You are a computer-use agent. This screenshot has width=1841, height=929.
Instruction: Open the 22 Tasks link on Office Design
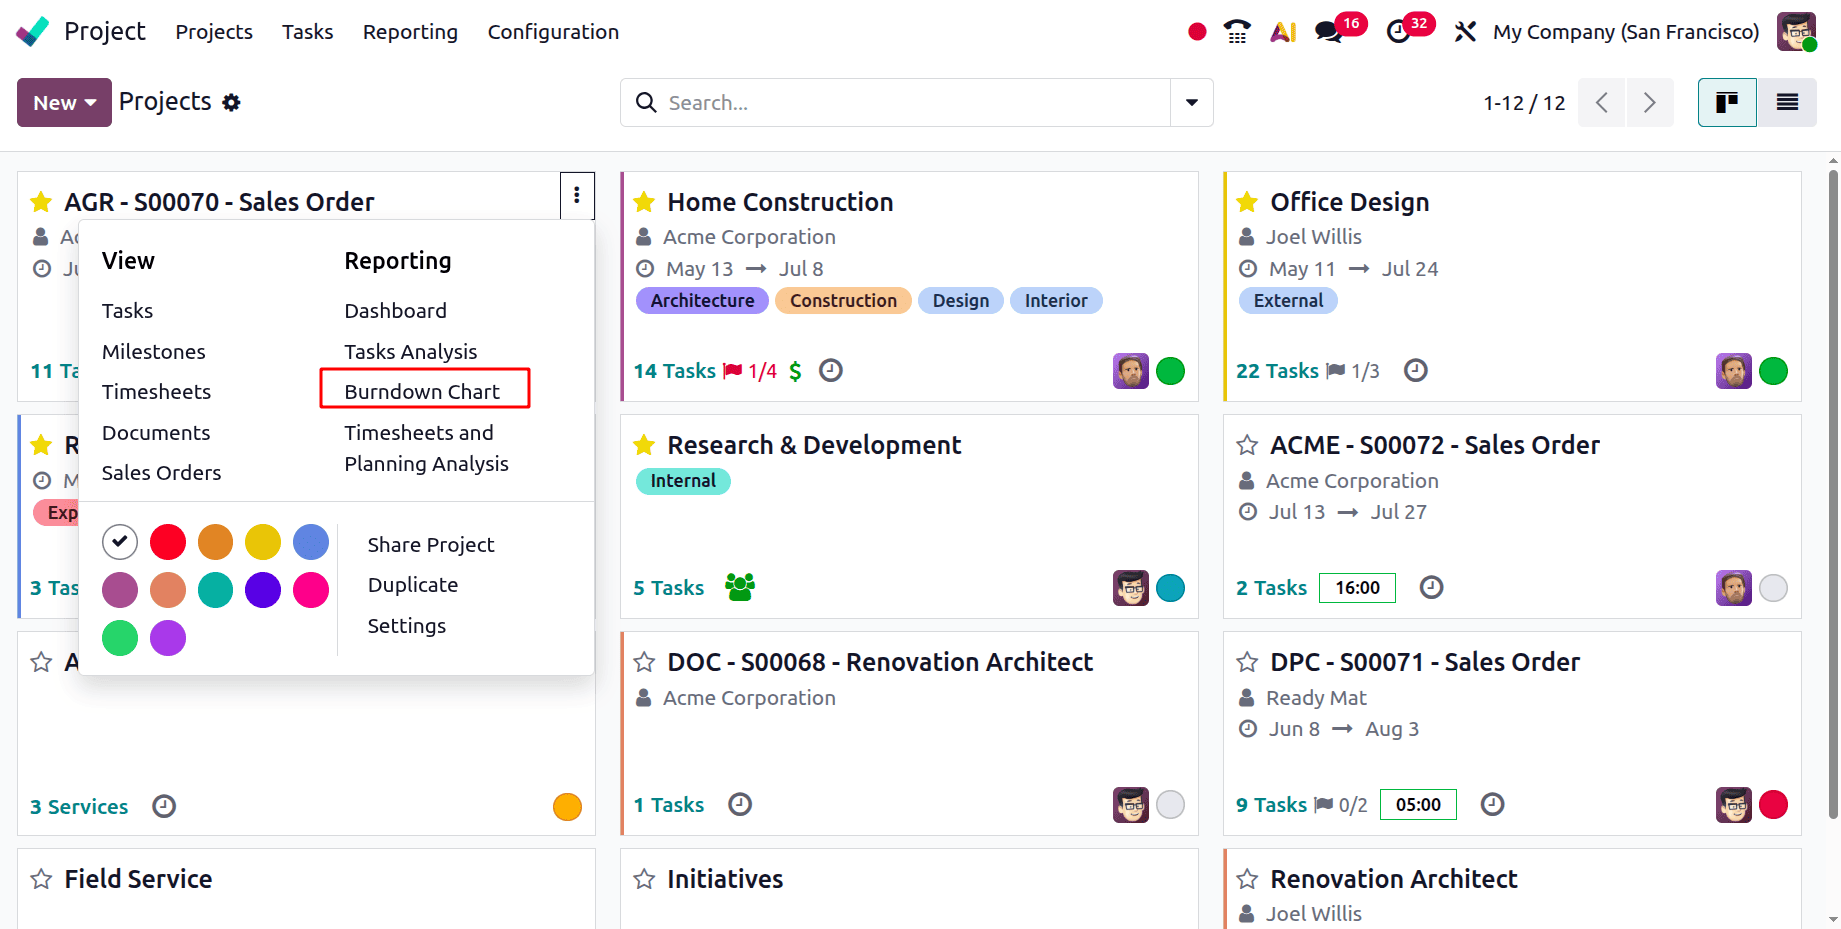[x=1277, y=371]
